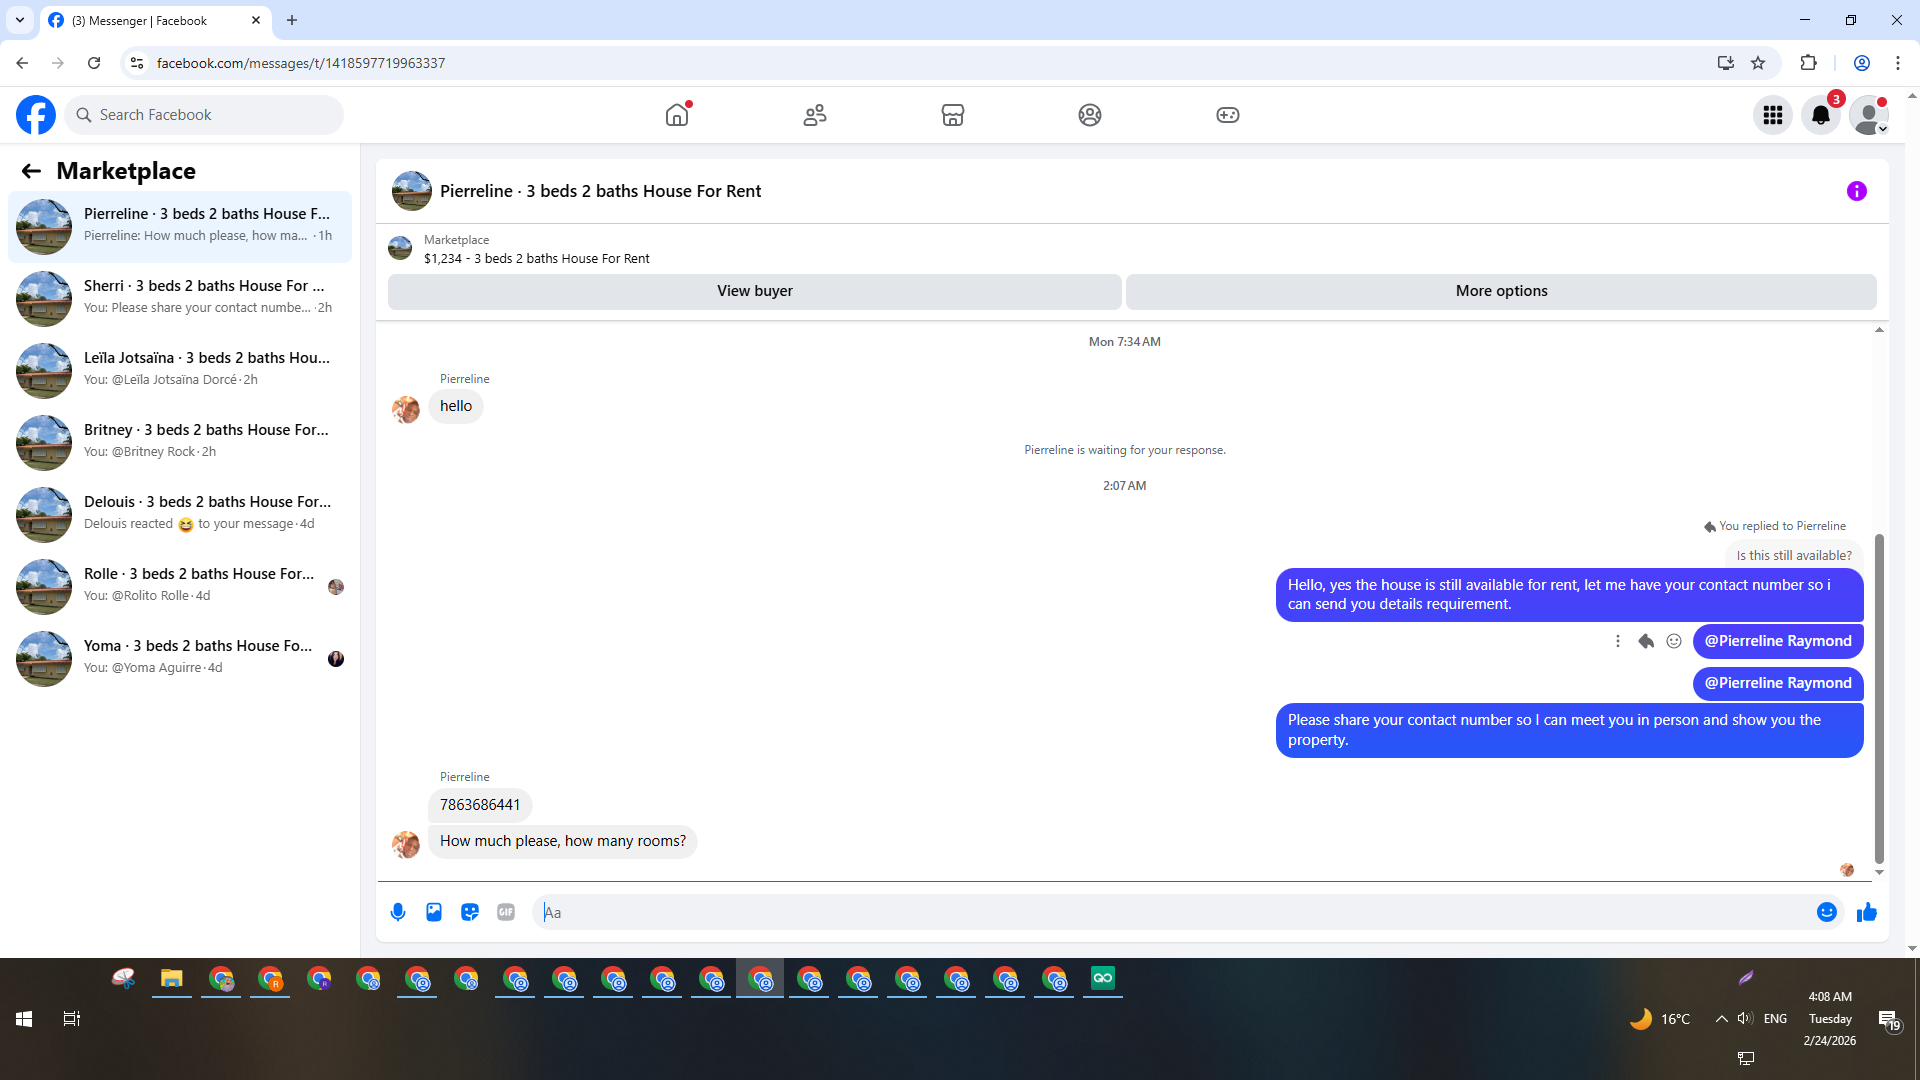Go to the Friends tab in the top navigation
1920x1080 pixels.
[x=815, y=115]
